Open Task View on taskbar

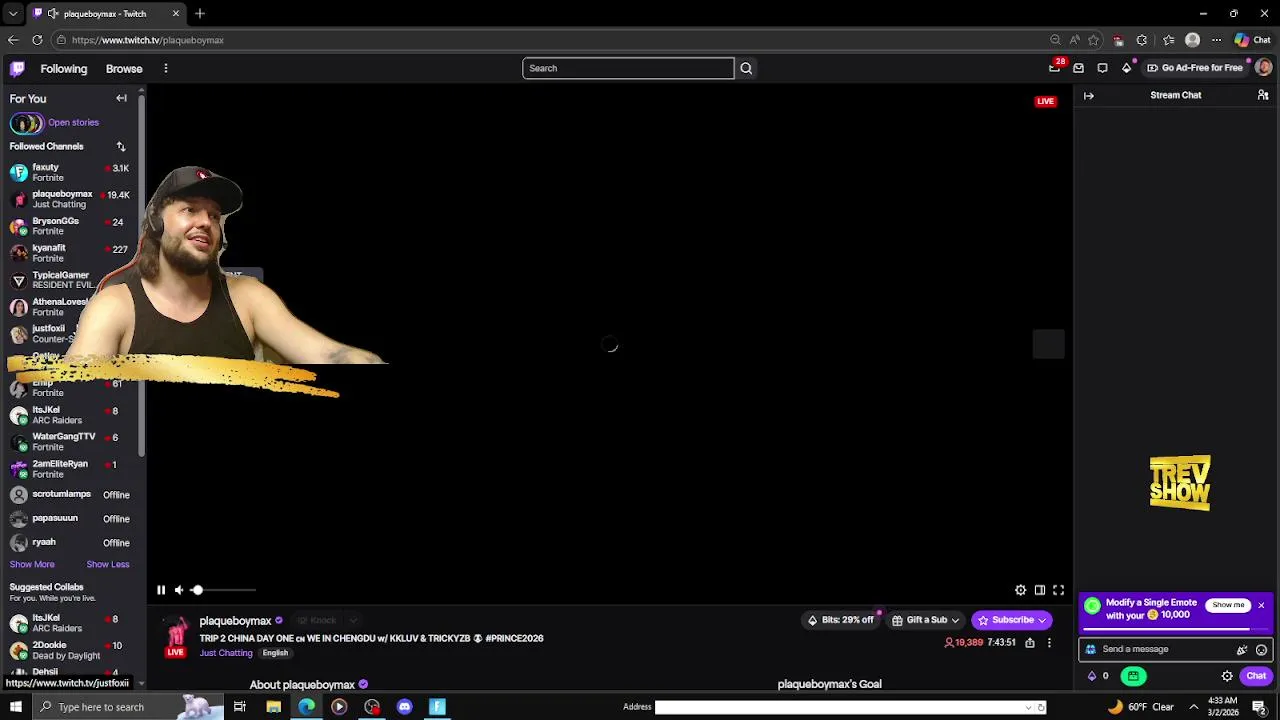point(240,707)
